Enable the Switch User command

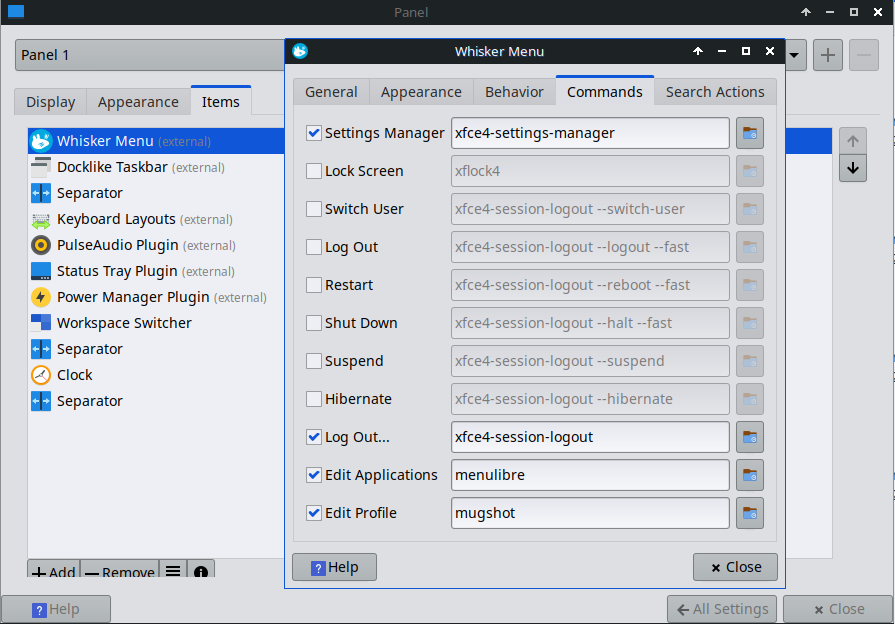point(314,209)
